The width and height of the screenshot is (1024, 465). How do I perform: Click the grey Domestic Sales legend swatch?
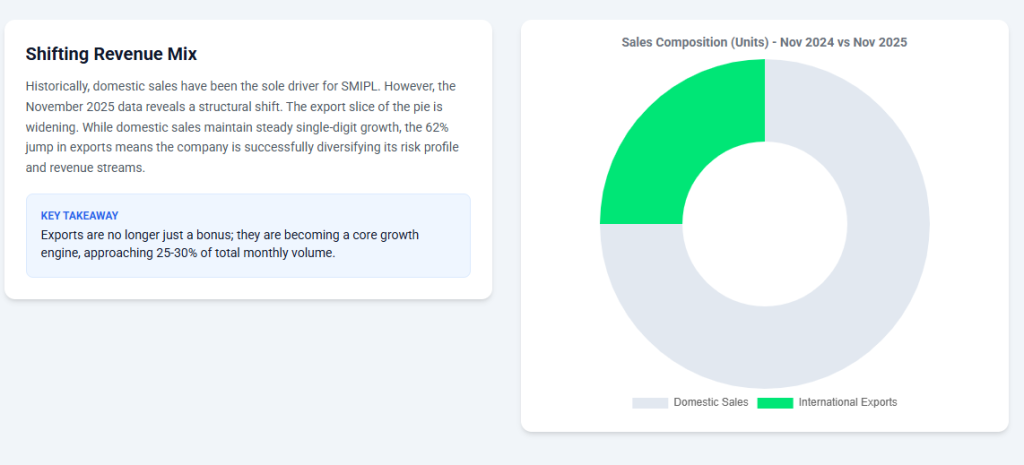(649, 403)
